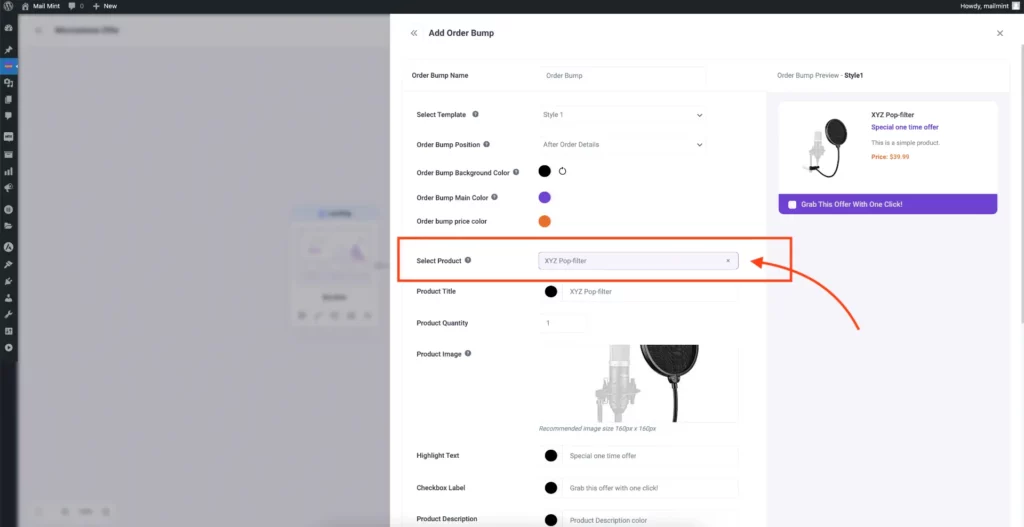Clear the selected XYZ Pop-filter product
This screenshot has height=527, width=1024.
[728, 261]
